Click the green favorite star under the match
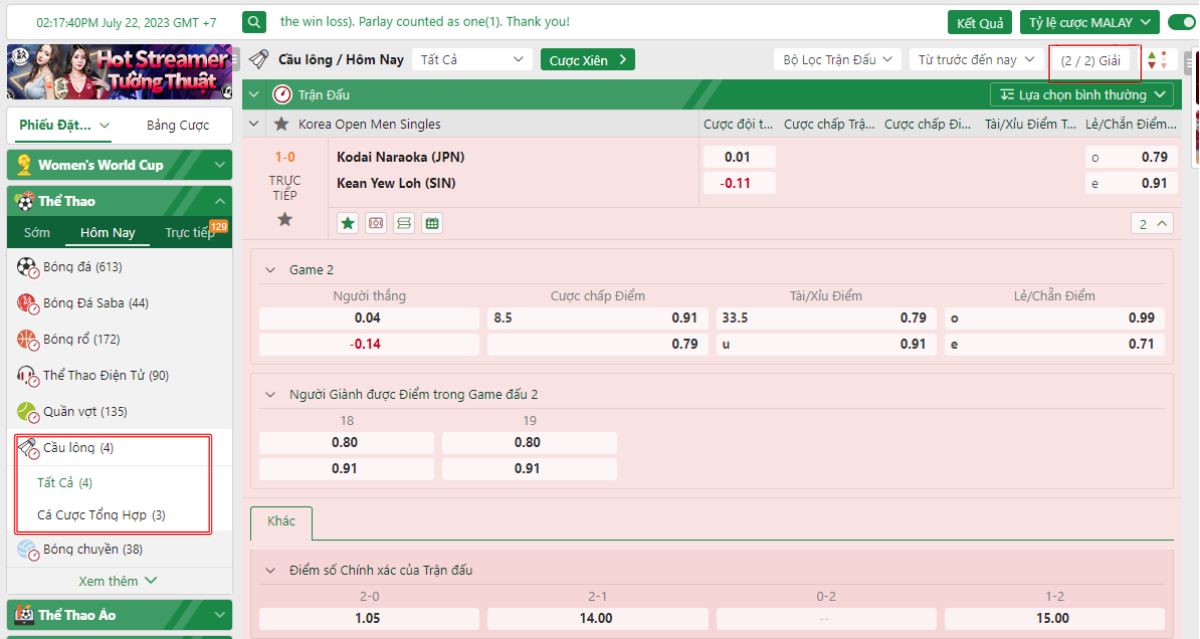1200x639 pixels. coord(348,224)
